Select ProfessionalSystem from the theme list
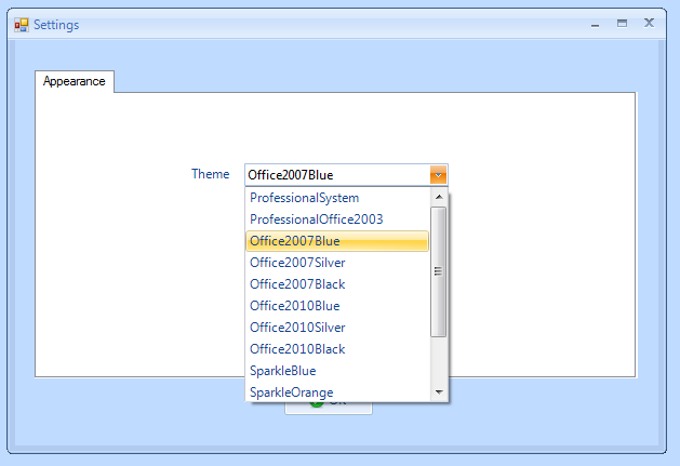This screenshot has height=466, width=680. tap(337, 198)
